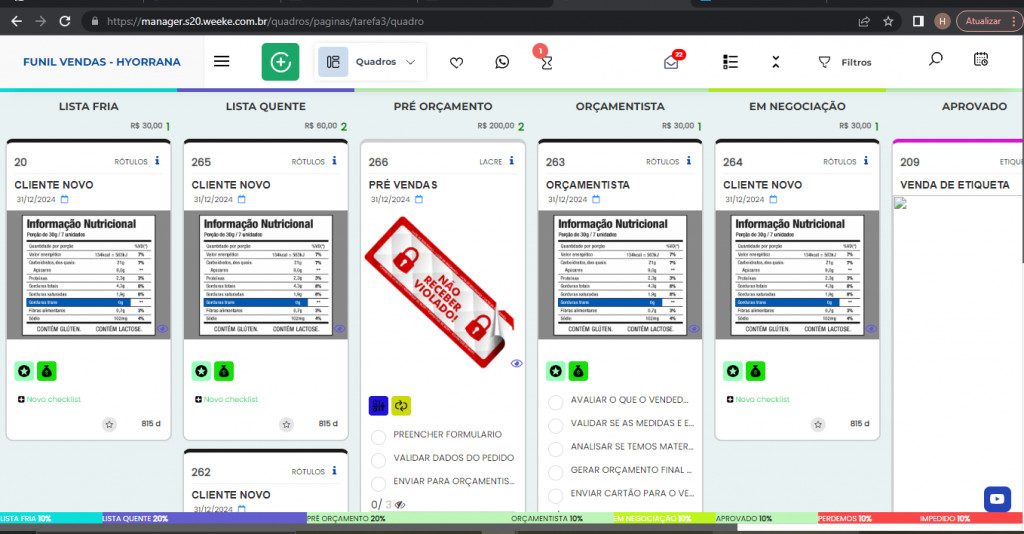Toggle eye visibility on card 266 image
1024x534 pixels.
(516, 363)
